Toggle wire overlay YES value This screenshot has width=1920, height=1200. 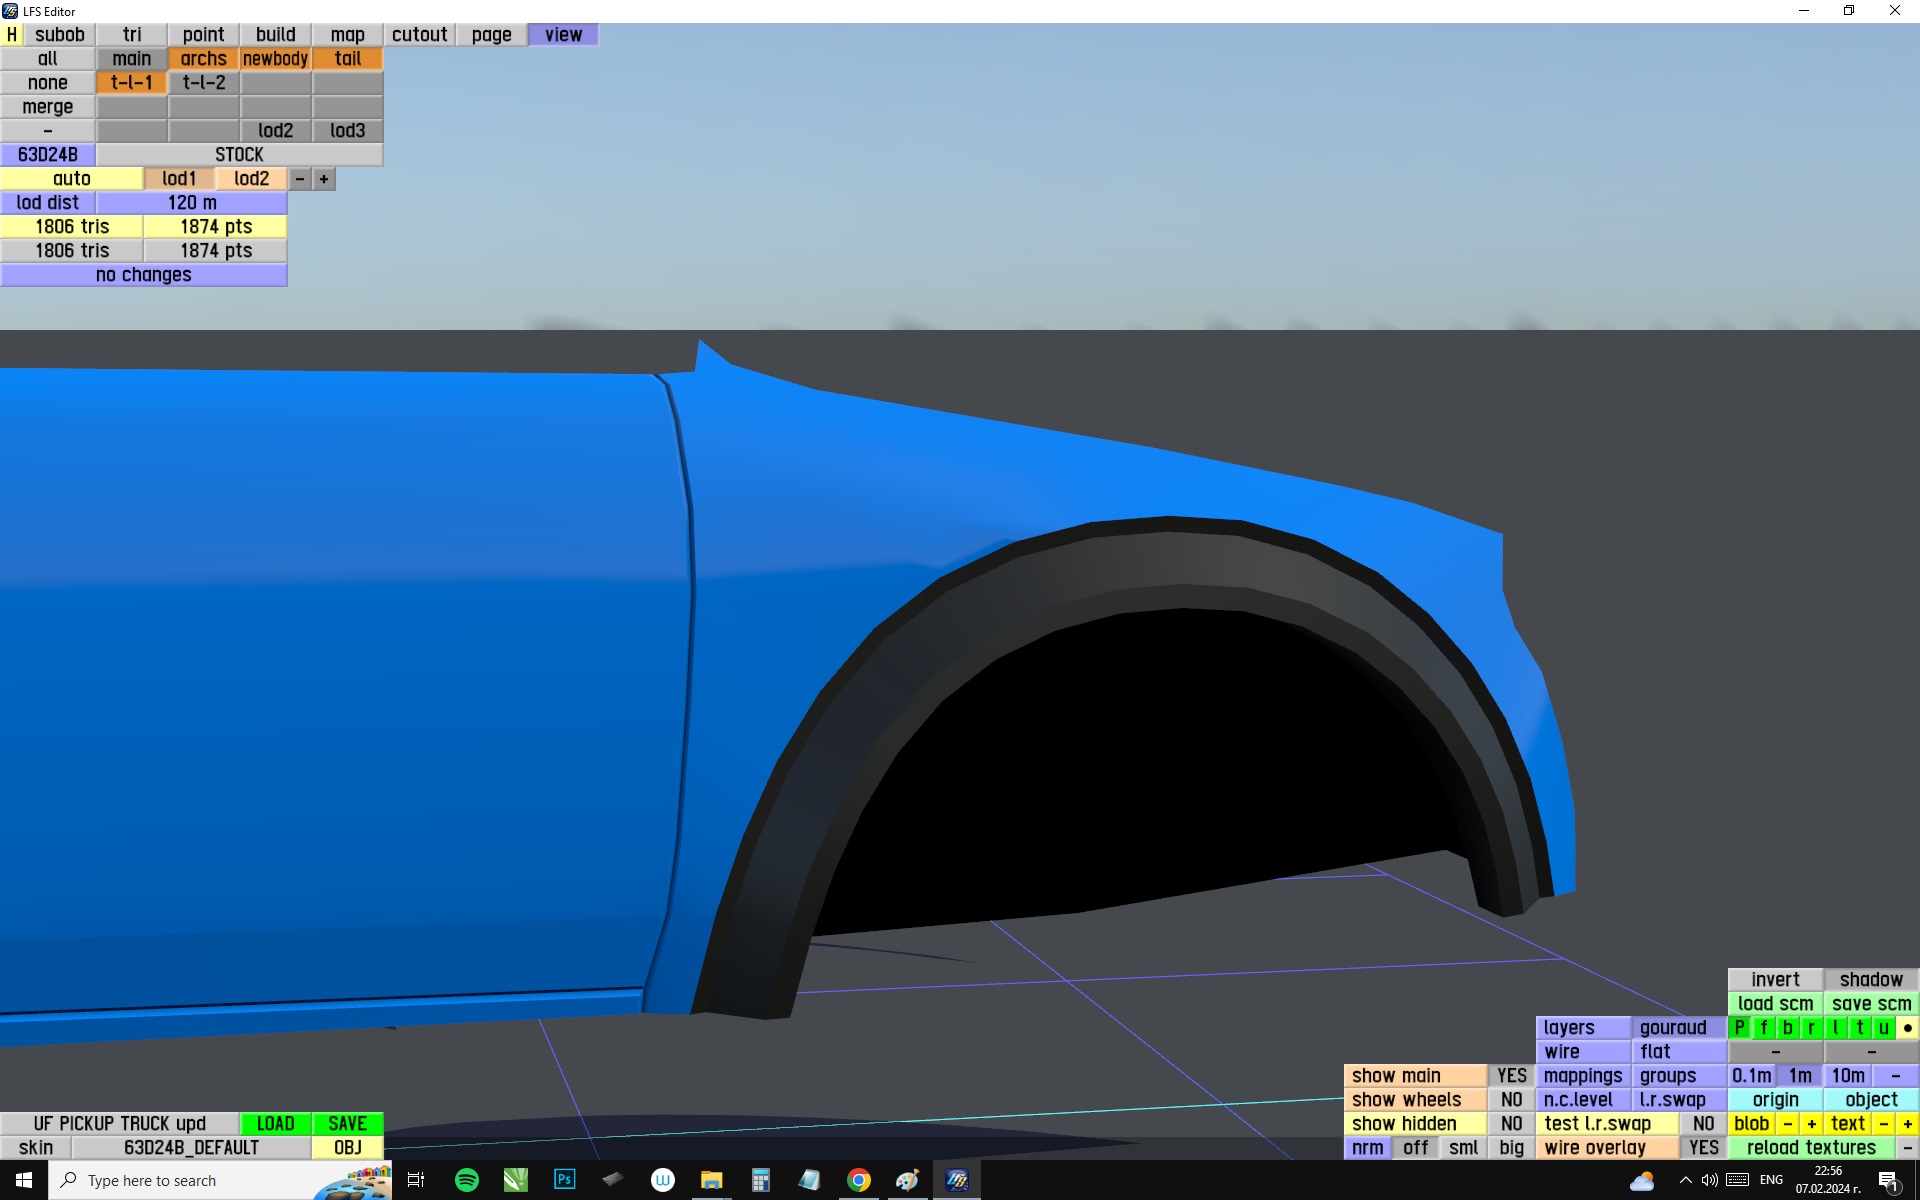tap(1703, 1148)
